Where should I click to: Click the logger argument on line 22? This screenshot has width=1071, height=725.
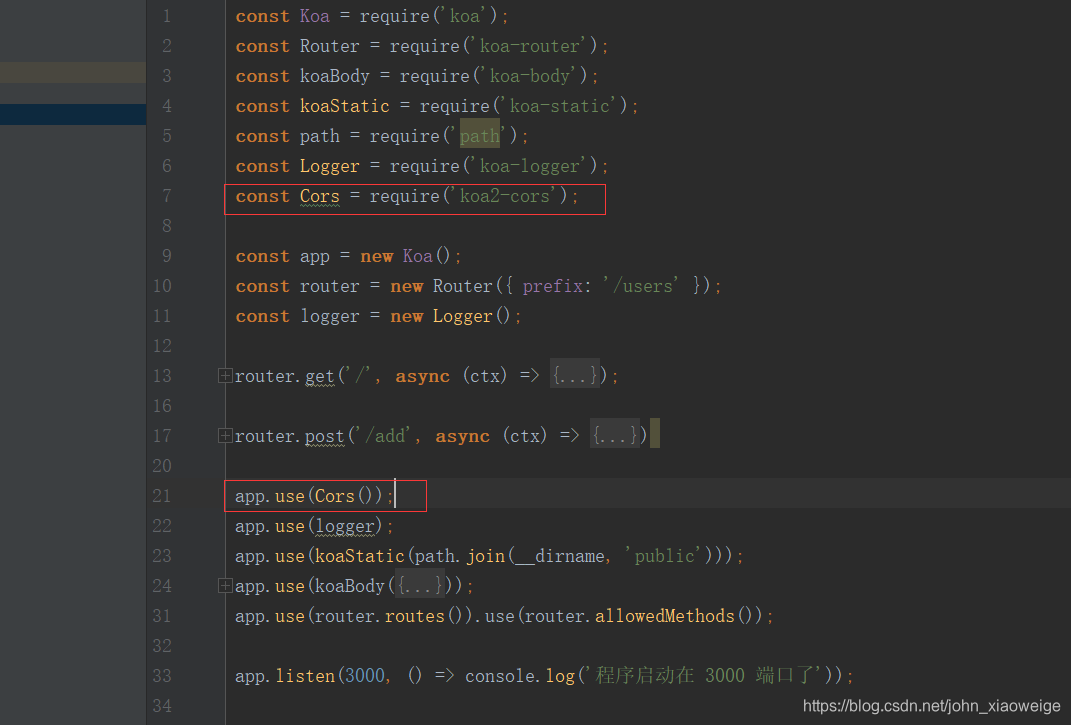tap(344, 526)
